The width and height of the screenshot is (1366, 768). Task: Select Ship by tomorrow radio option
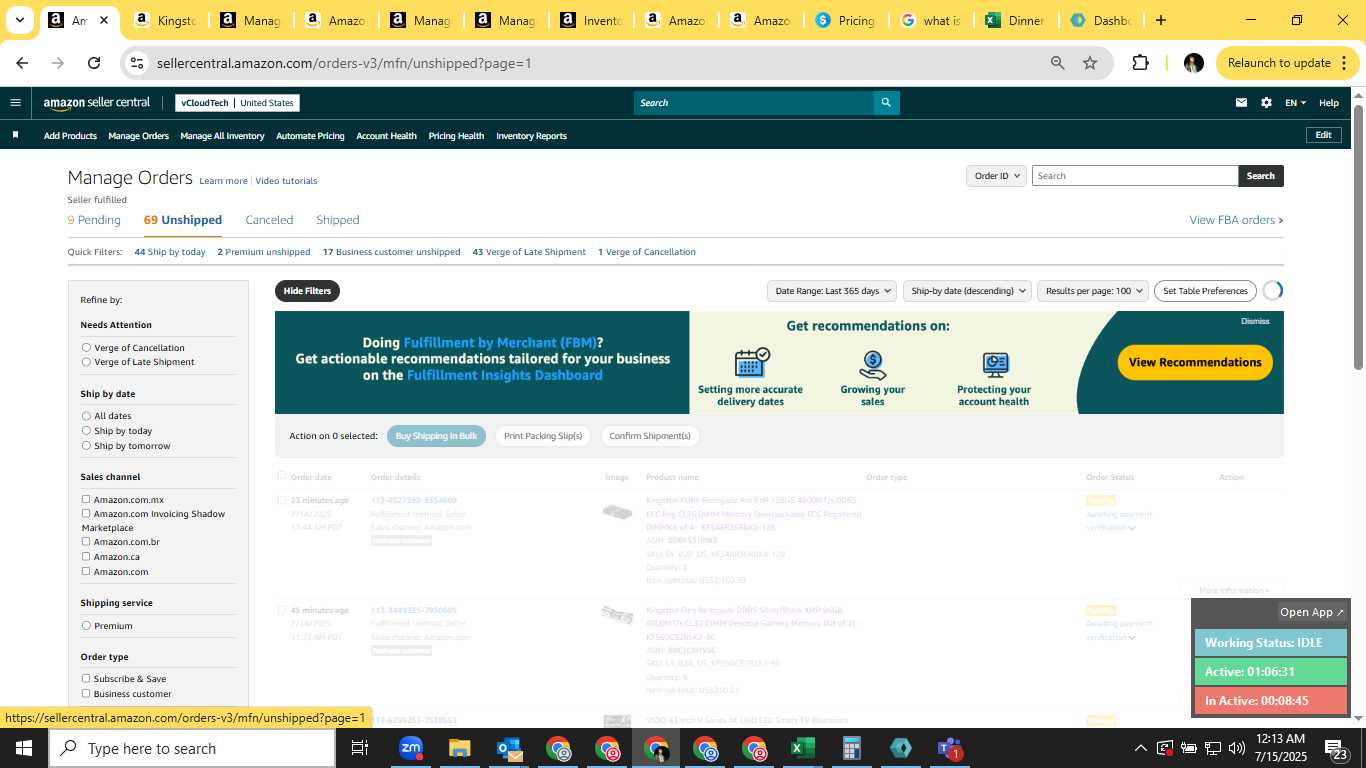(x=86, y=446)
